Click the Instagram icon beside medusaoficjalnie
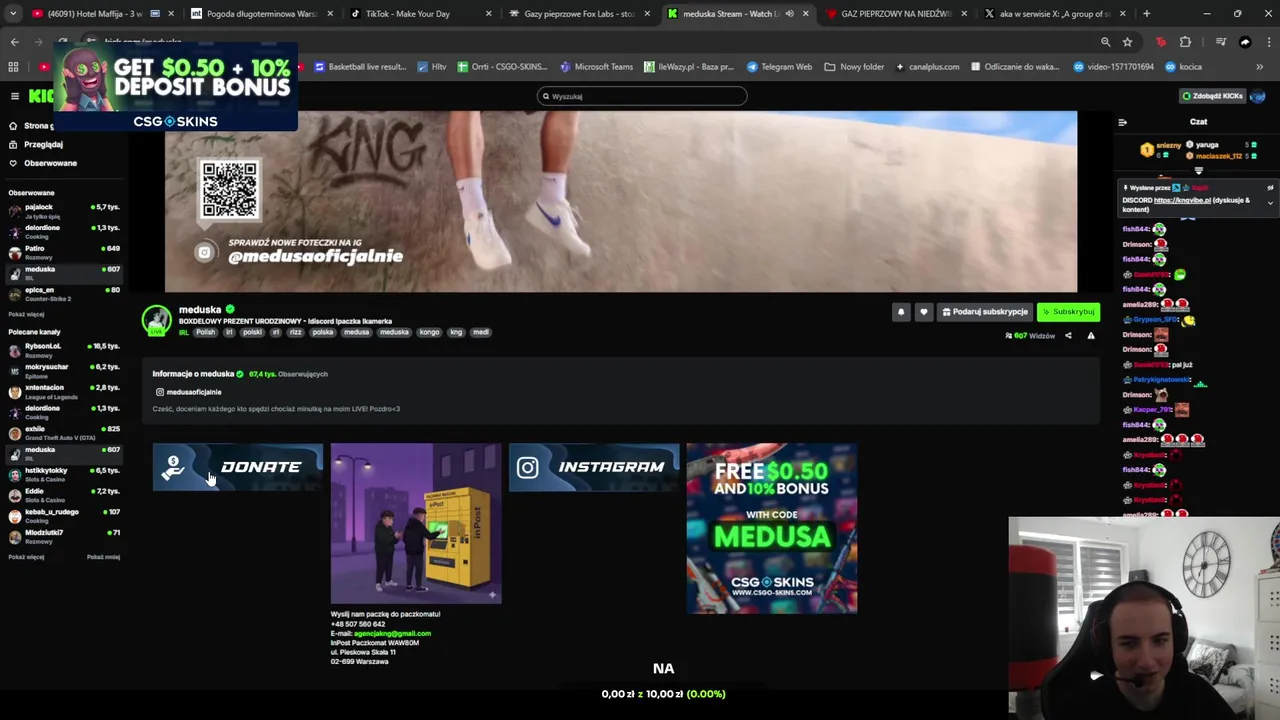This screenshot has height=720, width=1280. tap(159, 392)
